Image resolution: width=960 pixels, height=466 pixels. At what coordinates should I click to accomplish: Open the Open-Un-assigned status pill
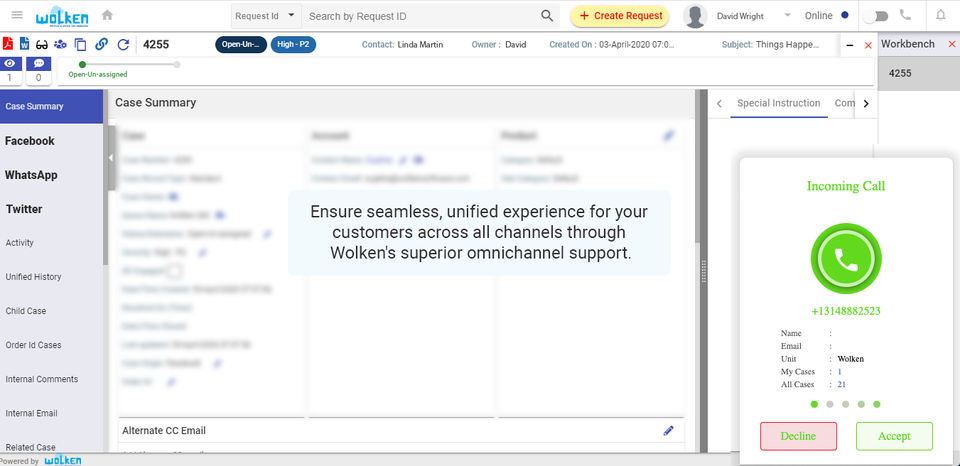[241, 45]
